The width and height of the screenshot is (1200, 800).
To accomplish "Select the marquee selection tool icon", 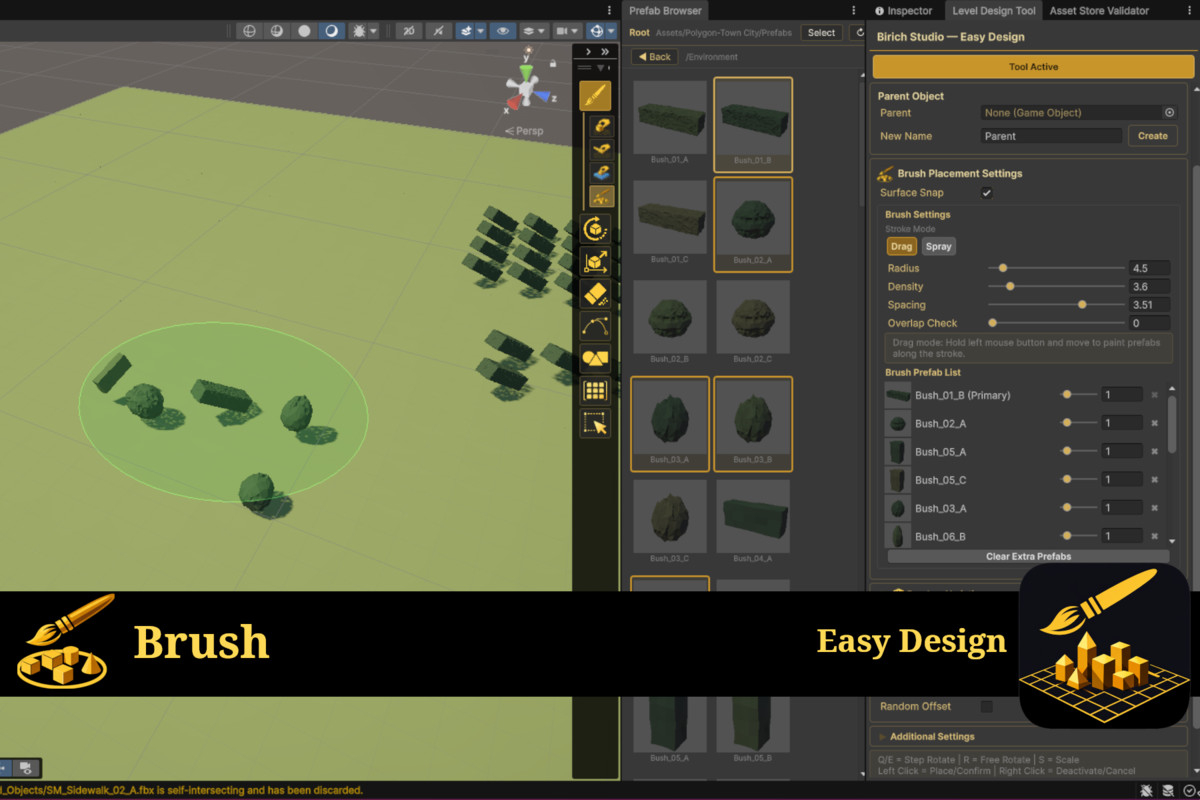I will pos(595,424).
